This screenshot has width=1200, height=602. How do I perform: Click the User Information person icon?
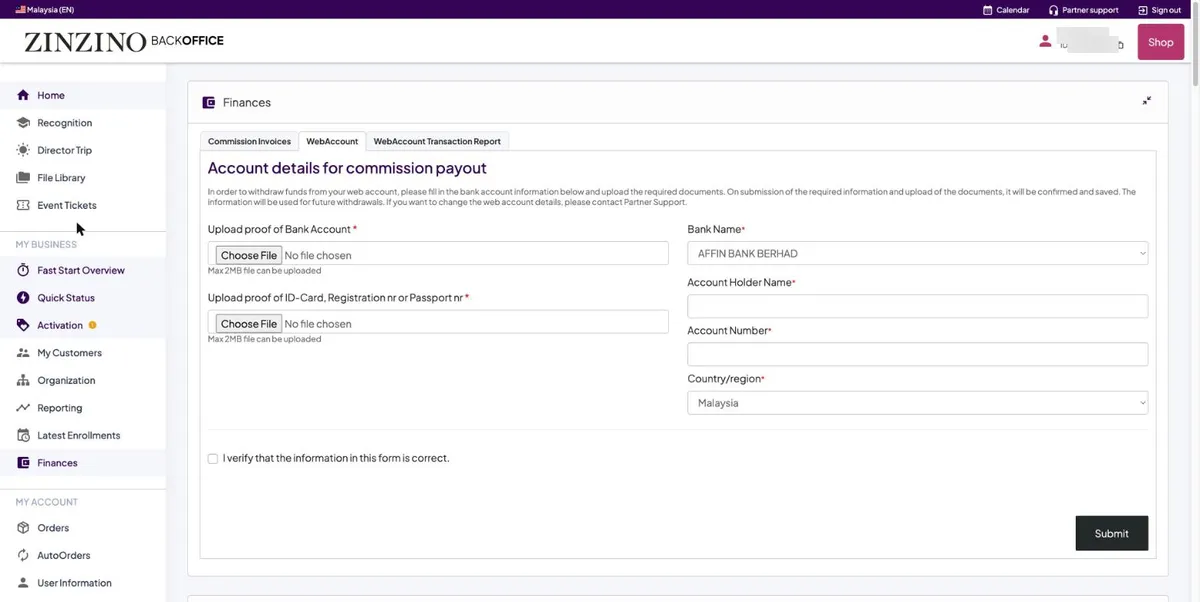(x=23, y=583)
